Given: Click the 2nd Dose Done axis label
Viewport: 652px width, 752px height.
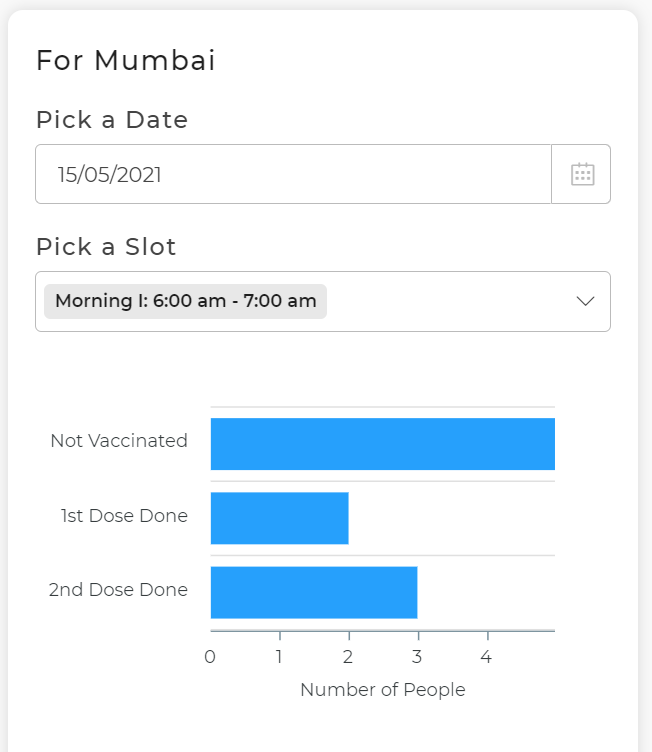Looking at the screenshot, I should pos(118,590).
